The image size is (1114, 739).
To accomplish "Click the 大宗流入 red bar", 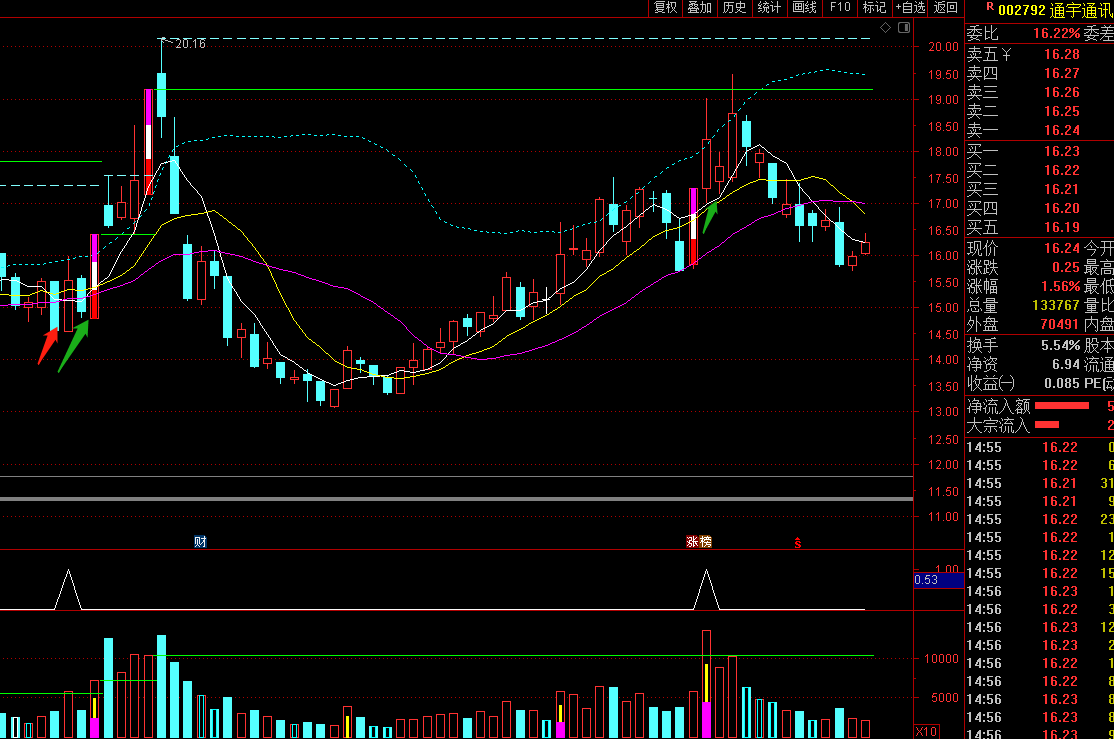I will [x=1047, y=425].
